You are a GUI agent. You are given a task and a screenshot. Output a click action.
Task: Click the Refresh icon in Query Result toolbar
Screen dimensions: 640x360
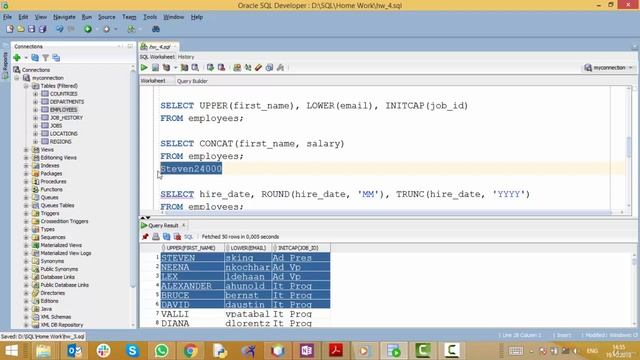tap(167, 236)
